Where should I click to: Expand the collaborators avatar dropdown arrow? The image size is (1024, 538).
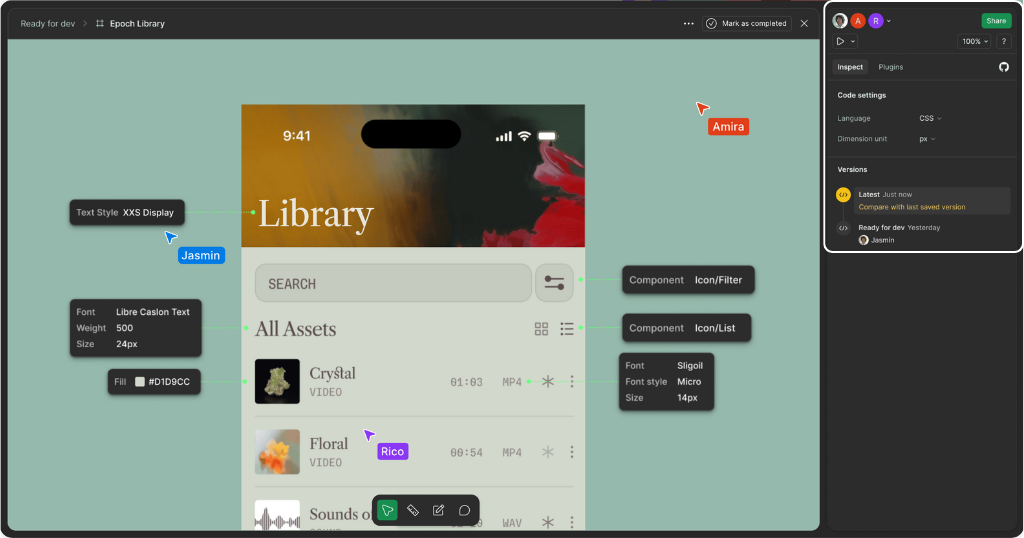(x=889, y=22)
